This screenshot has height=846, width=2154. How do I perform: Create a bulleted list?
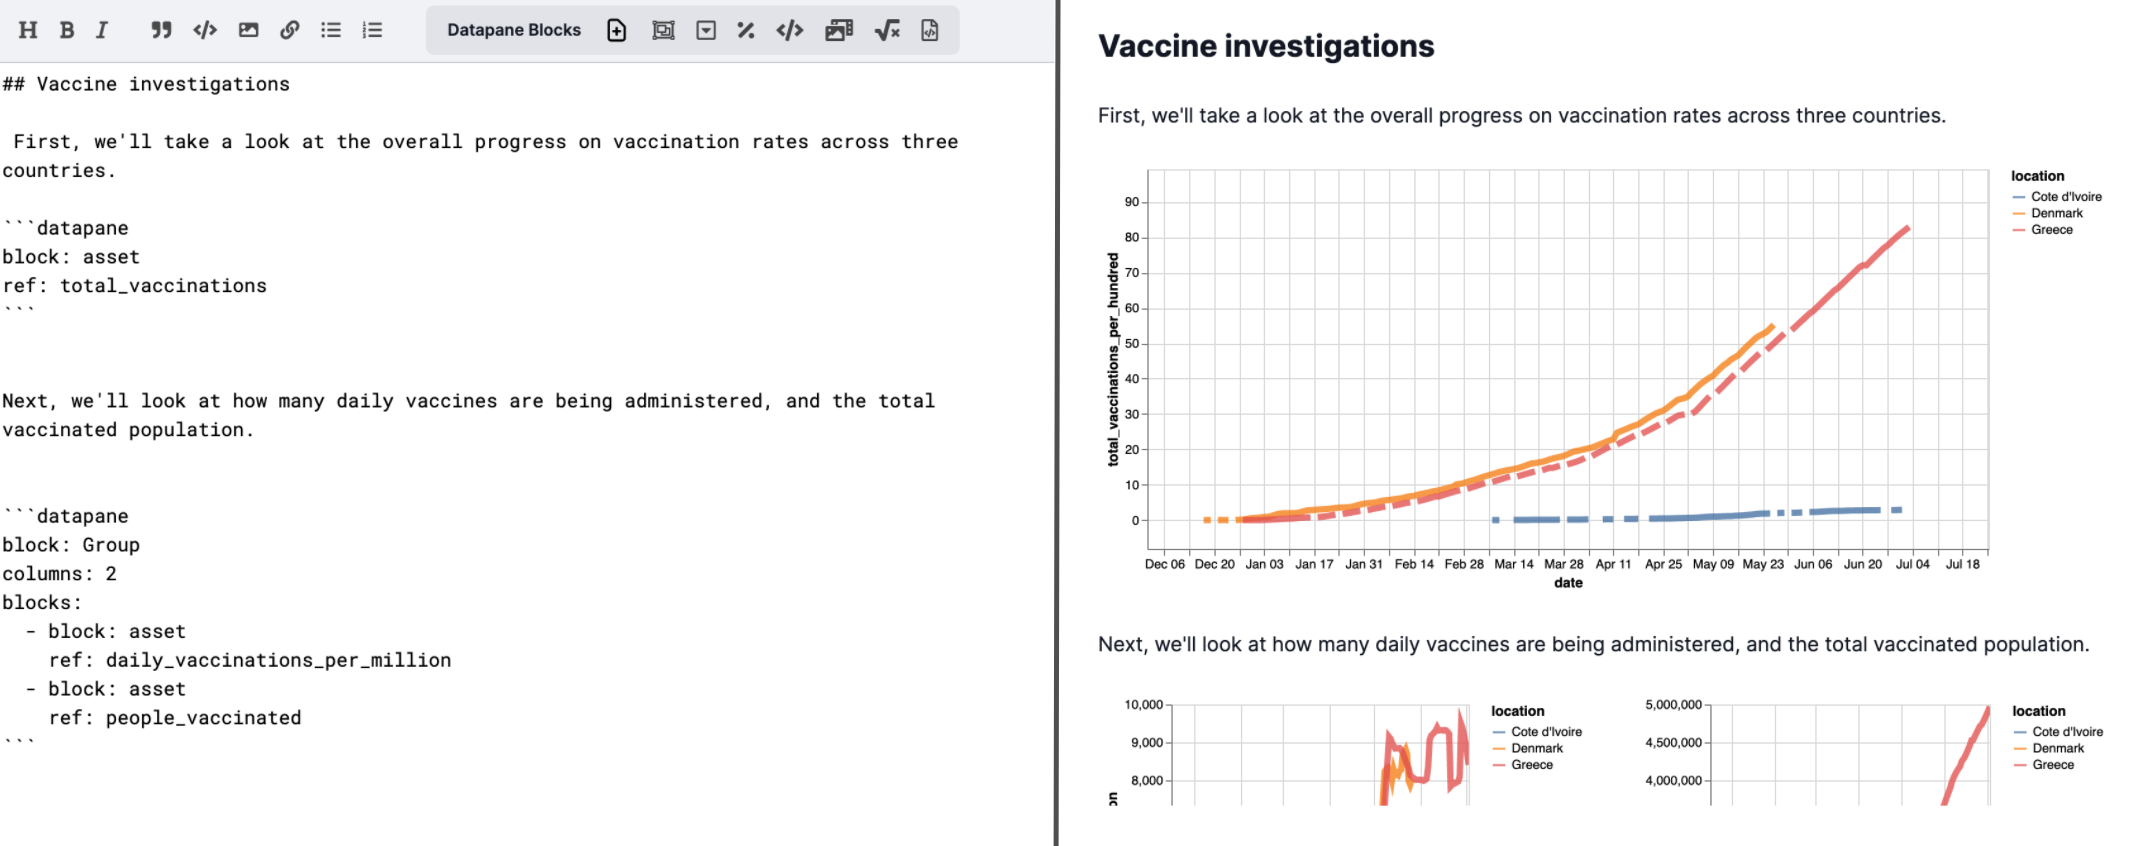[x=331, y=30]
